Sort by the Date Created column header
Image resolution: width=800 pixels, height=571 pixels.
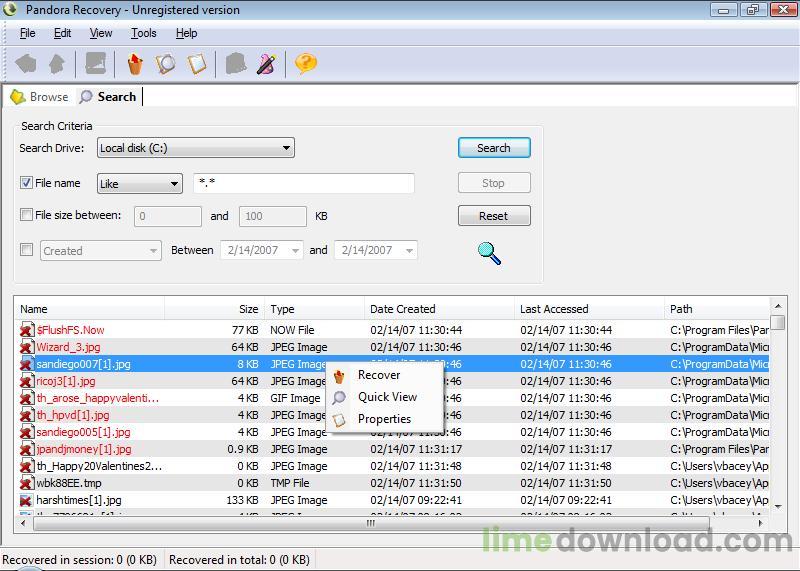click(439, 309)
